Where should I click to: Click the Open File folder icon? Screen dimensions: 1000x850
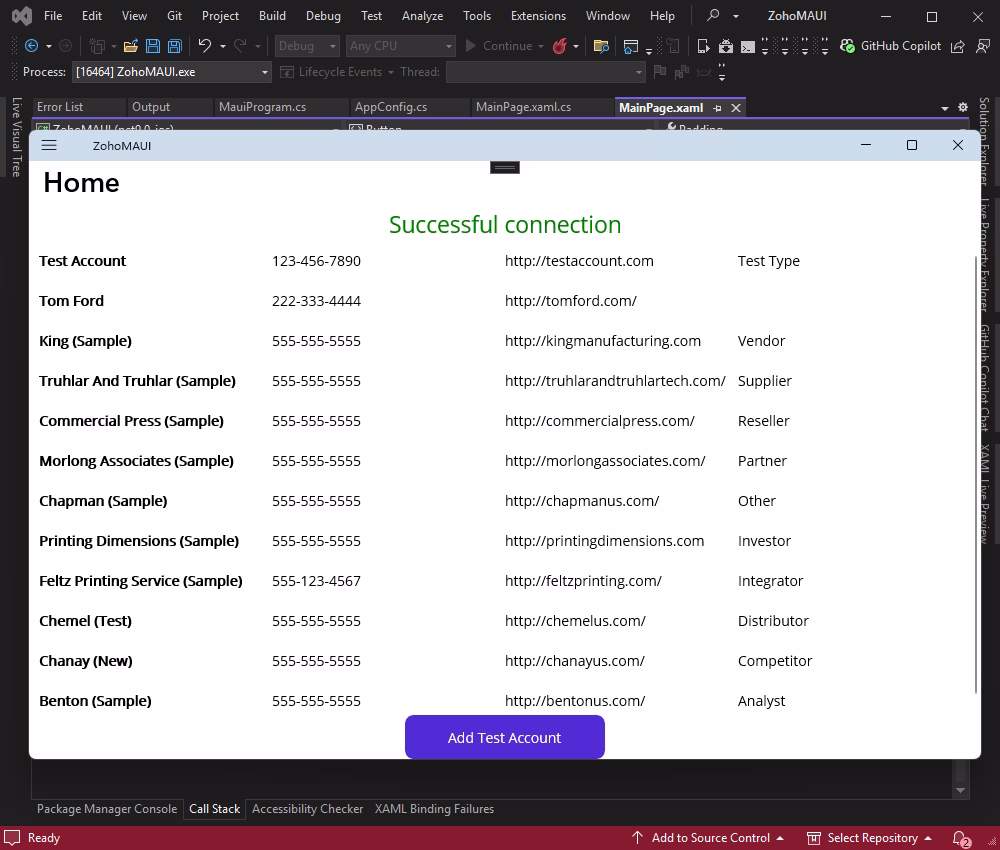tap(131, 46)
